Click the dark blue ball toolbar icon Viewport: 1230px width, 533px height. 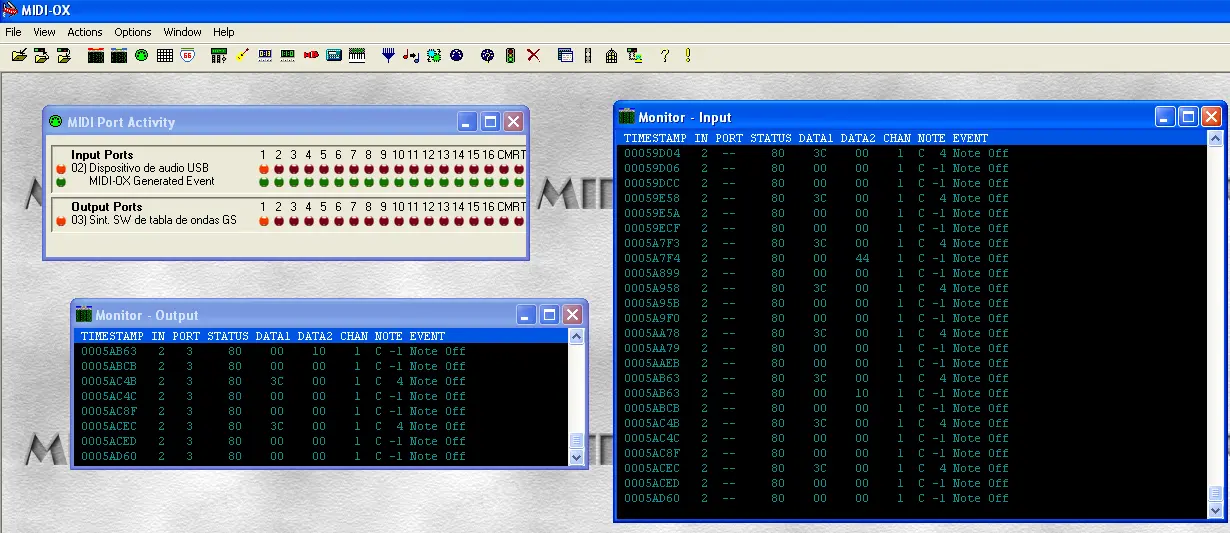coord(457,56)
